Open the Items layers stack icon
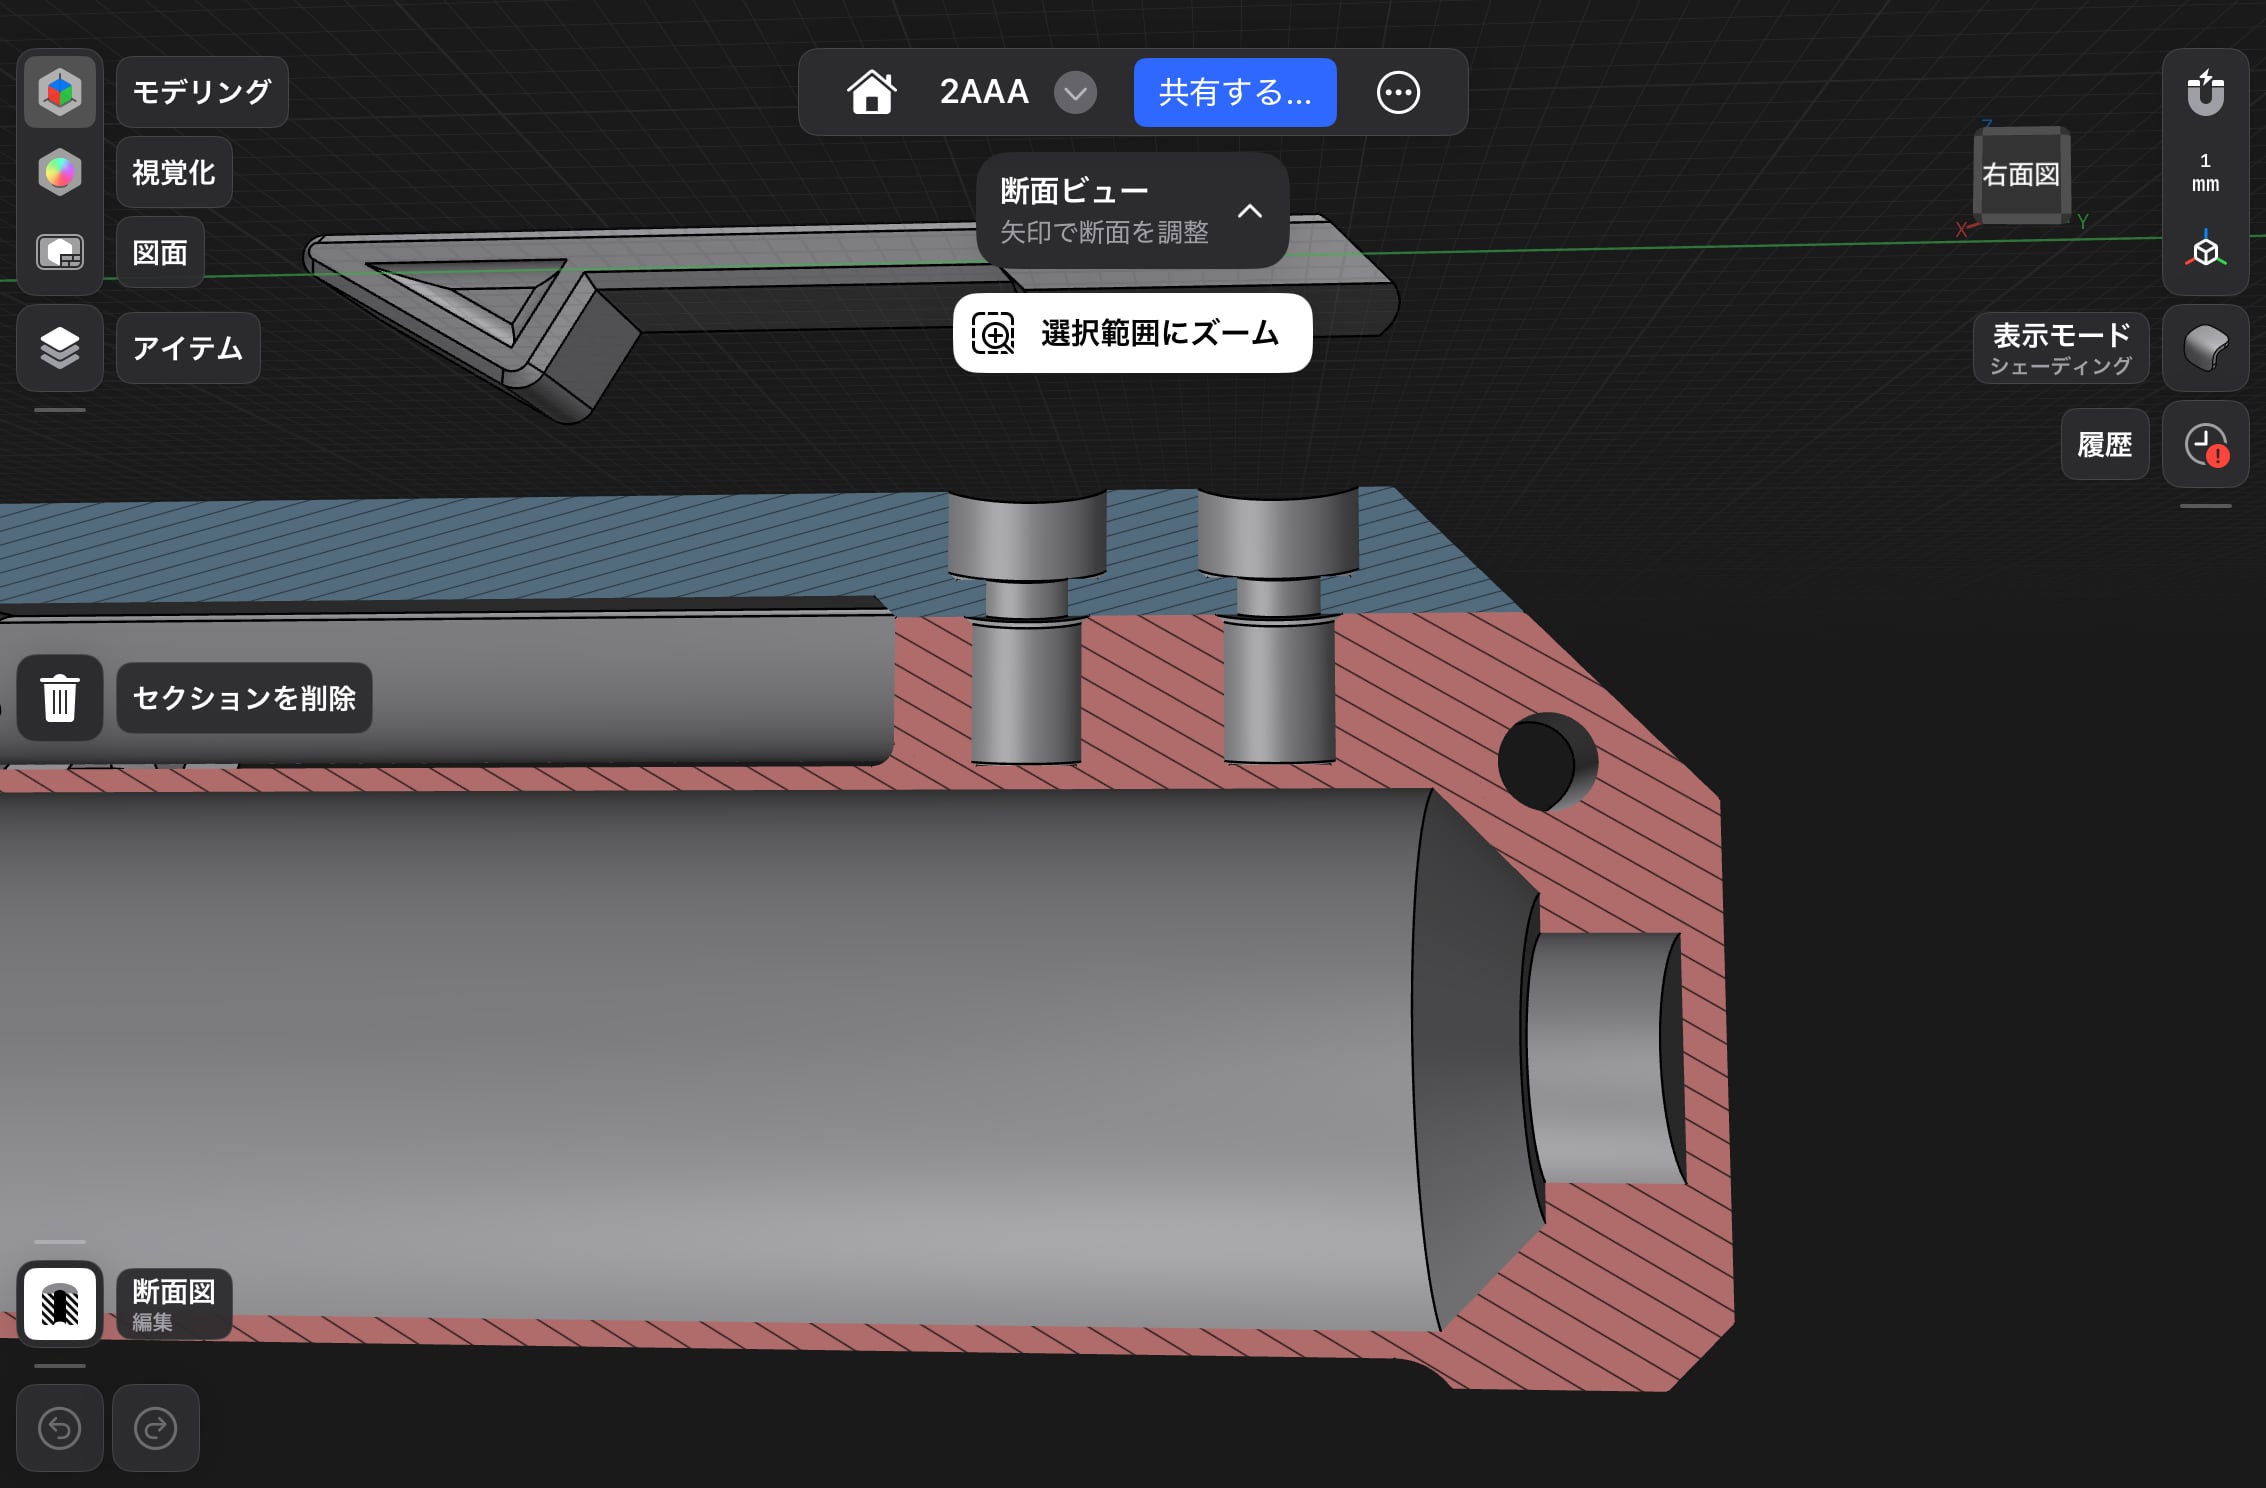The height and width of the screenshot is (1488, 2266). [x=60, y=348]
